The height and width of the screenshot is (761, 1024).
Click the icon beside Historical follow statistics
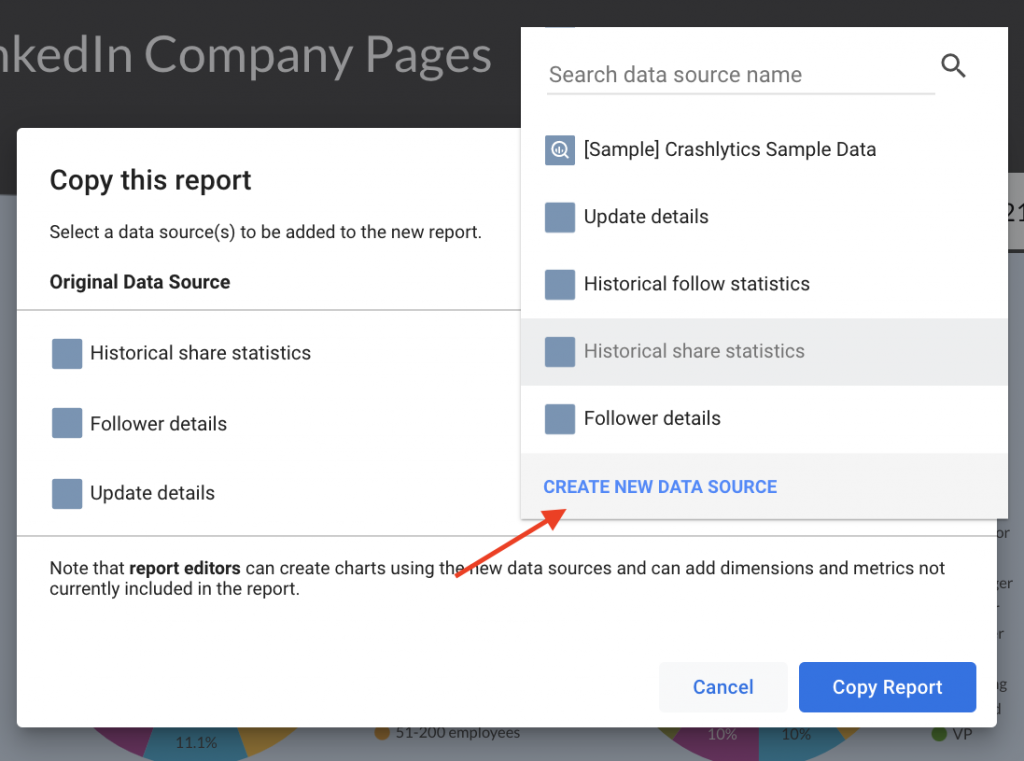[560, 285]
